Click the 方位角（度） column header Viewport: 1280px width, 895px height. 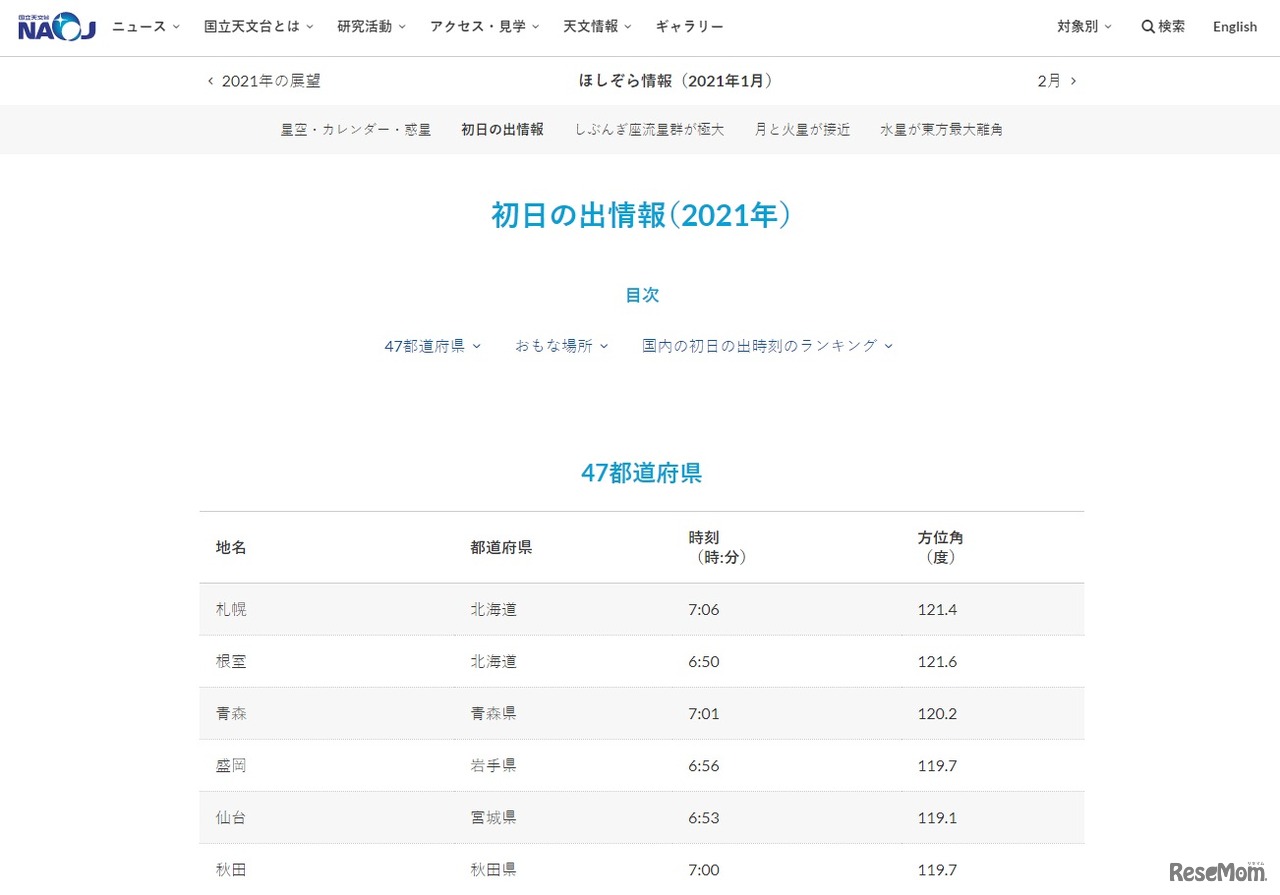(941, 548)
